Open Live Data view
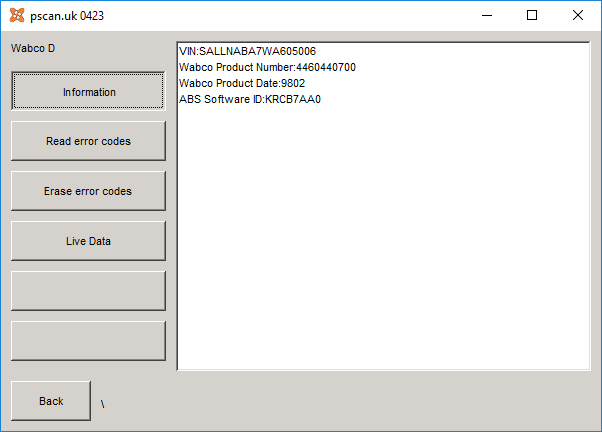 click(88, 241)
